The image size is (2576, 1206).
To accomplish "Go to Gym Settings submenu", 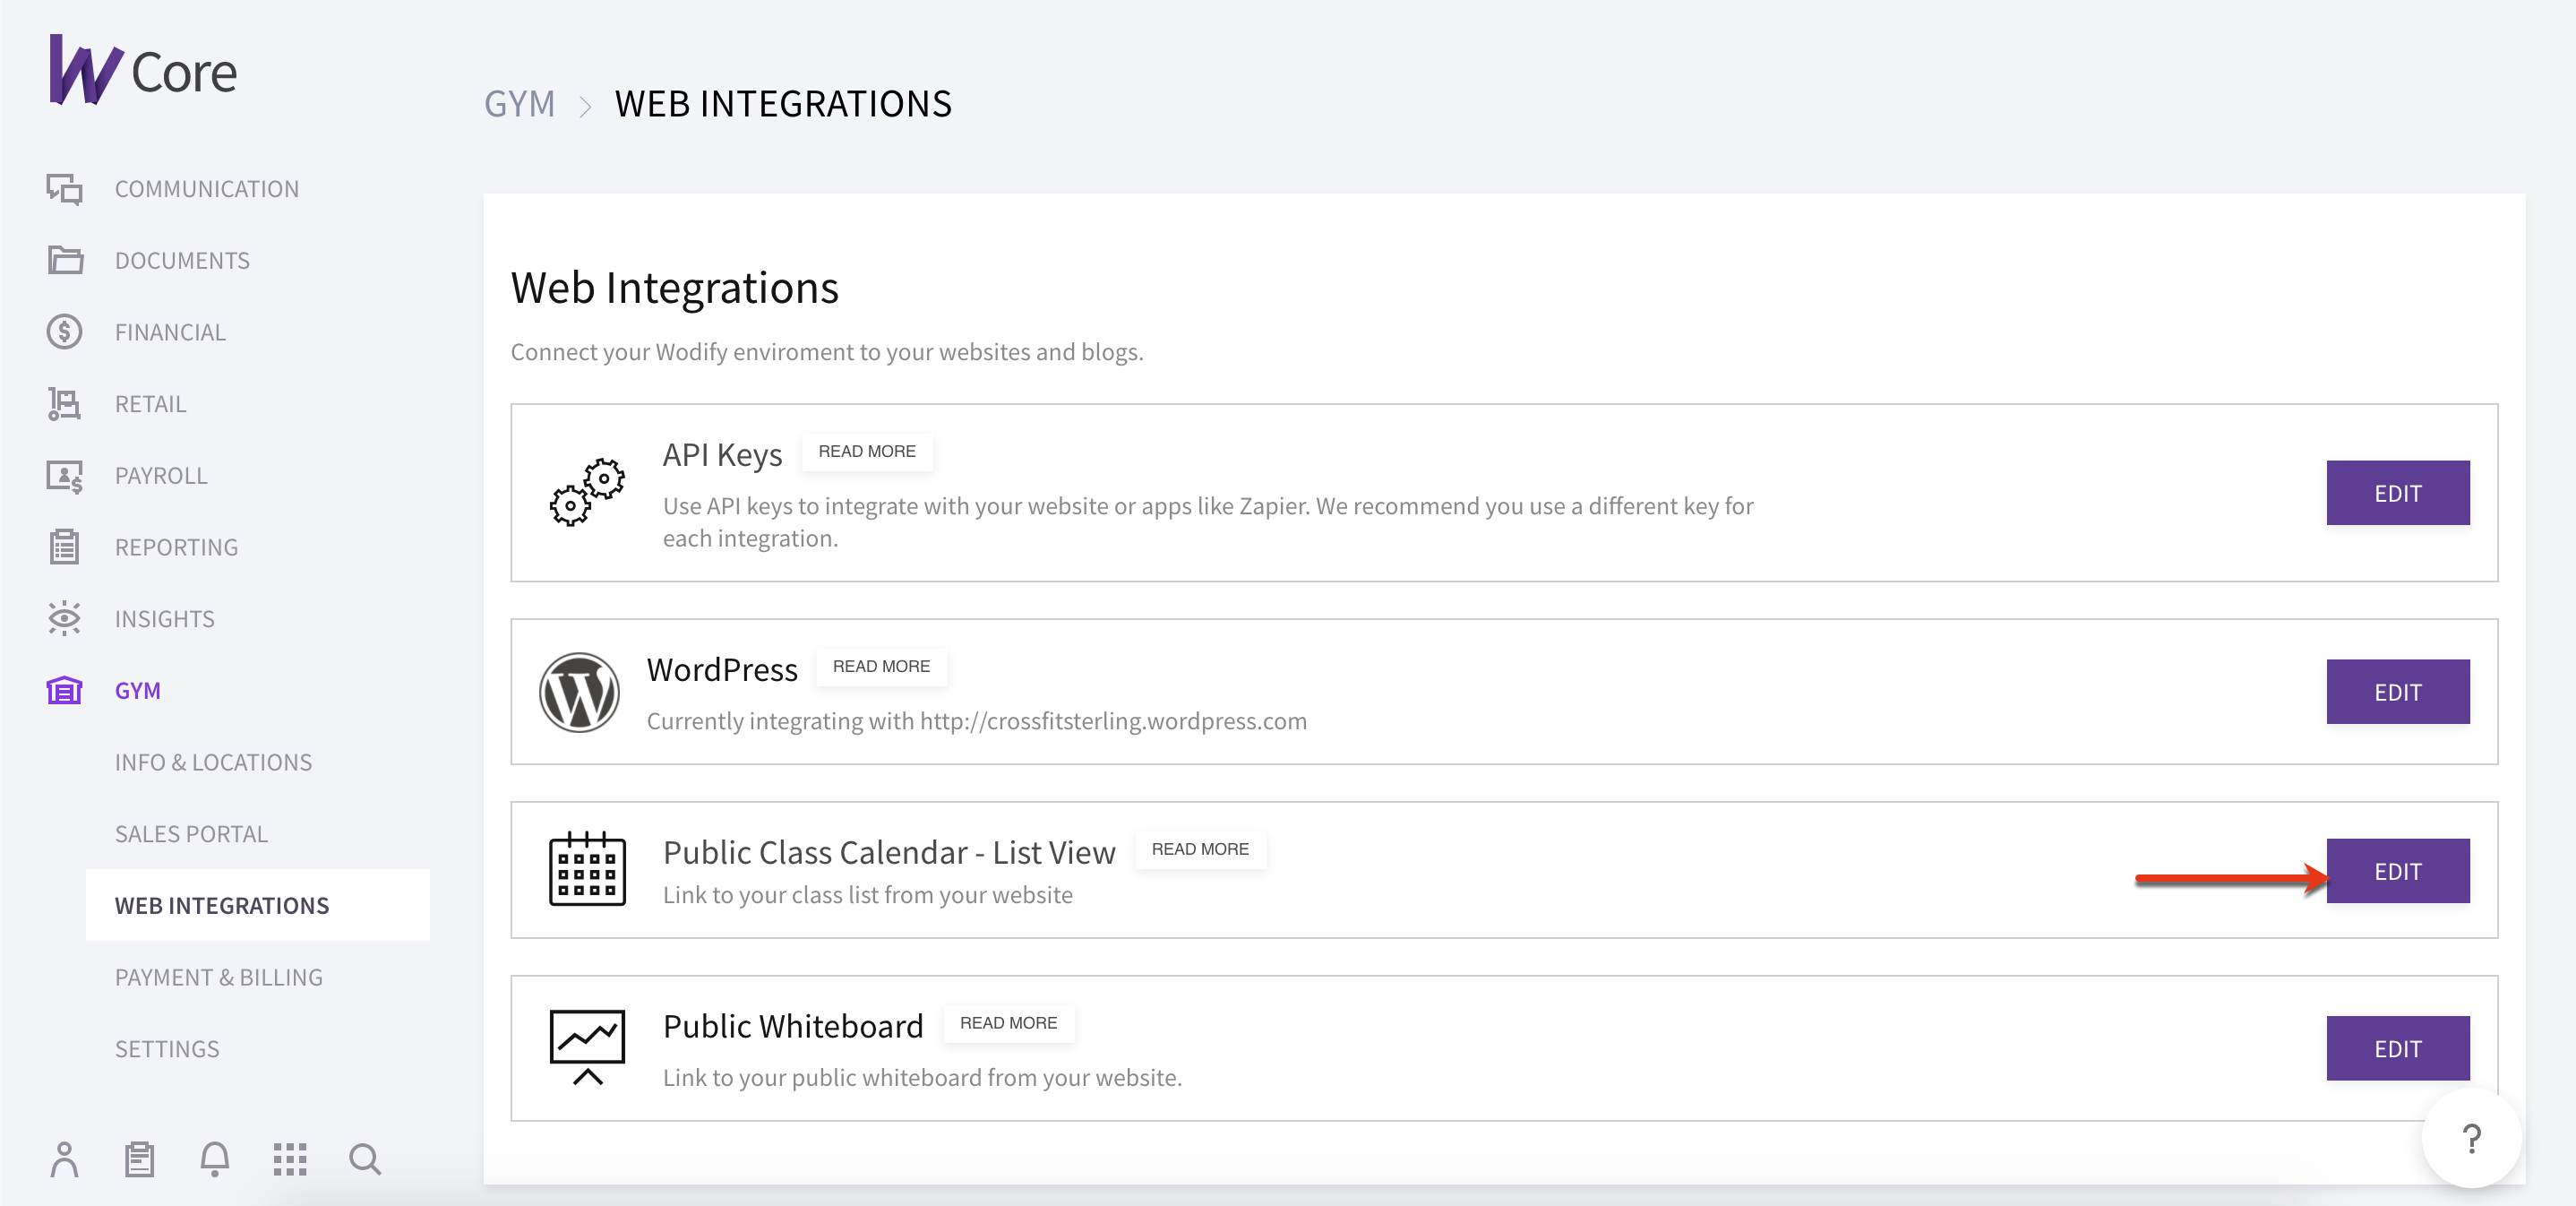I will coord(166,1049).
